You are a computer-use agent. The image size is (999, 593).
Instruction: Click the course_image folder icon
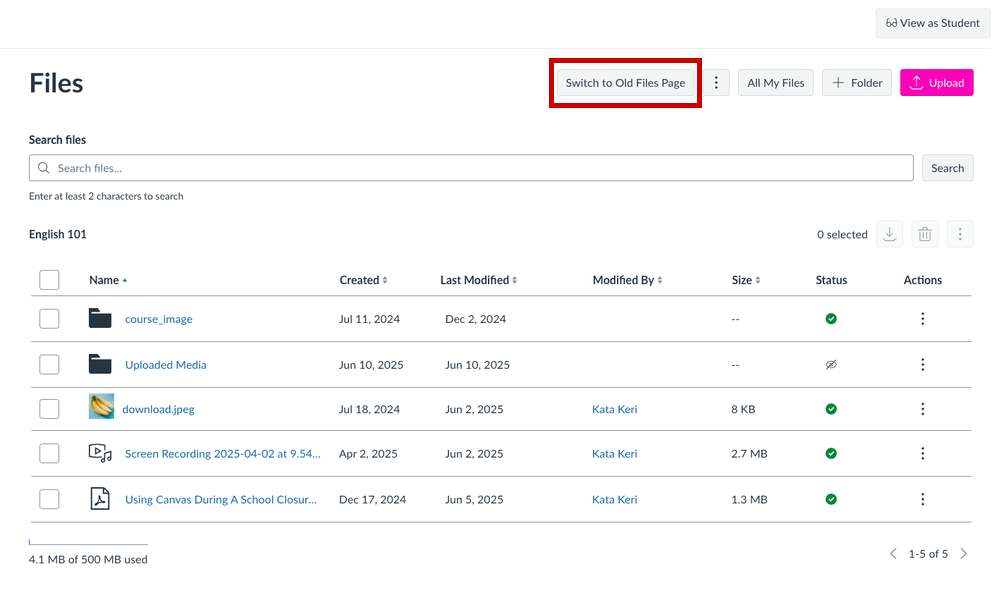click(x=100, y=319)
